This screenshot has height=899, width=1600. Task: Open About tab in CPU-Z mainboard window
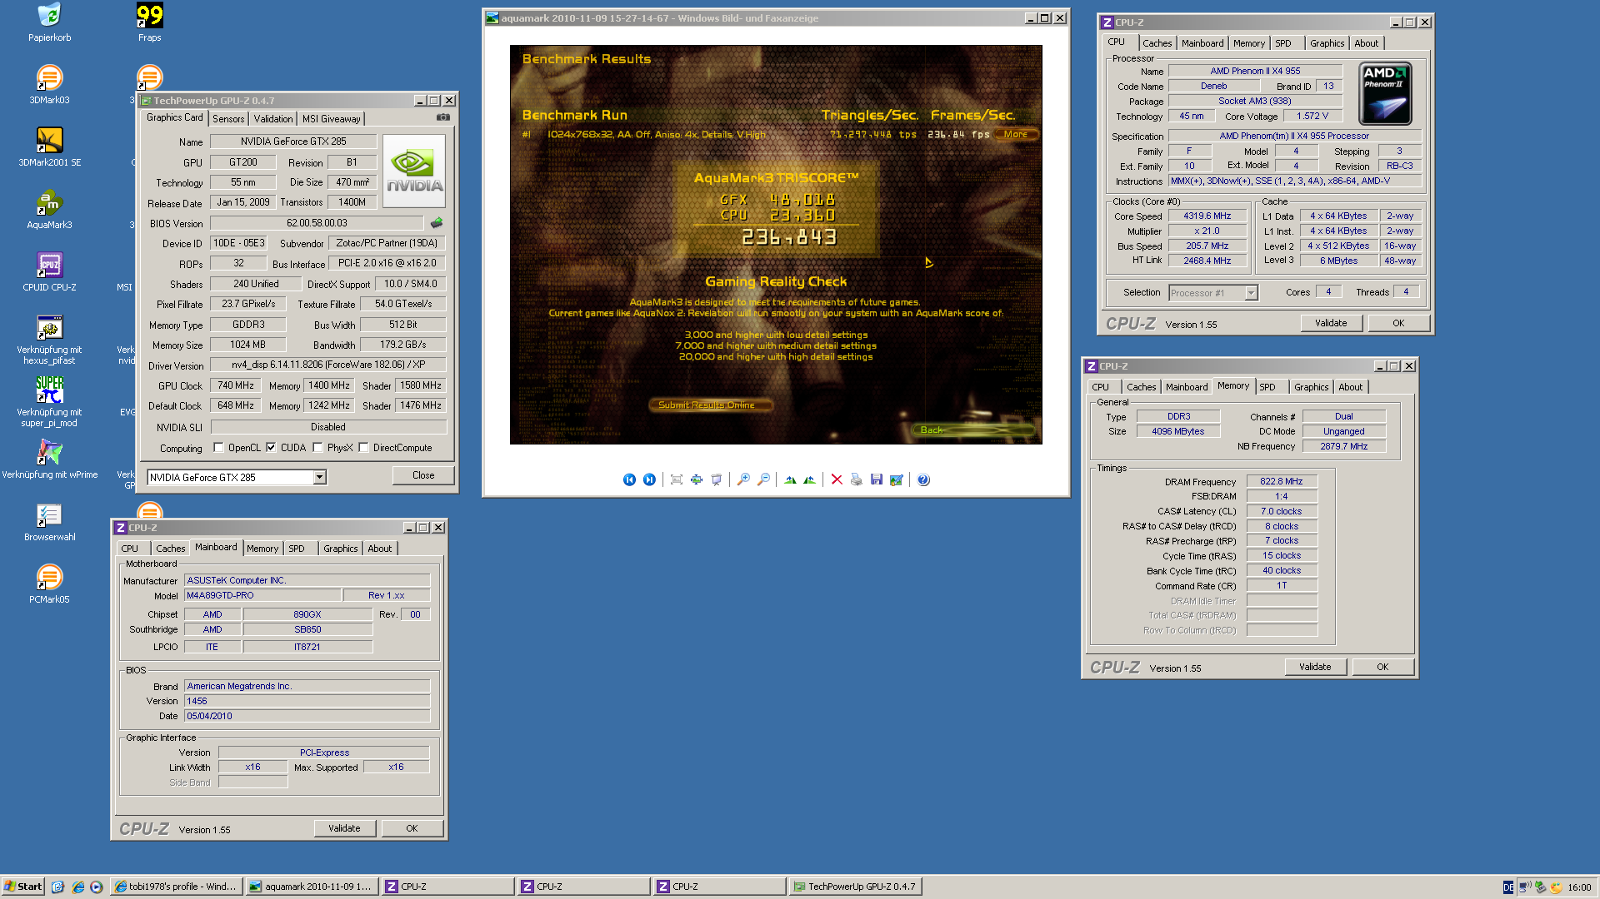(x=379, y=549)
